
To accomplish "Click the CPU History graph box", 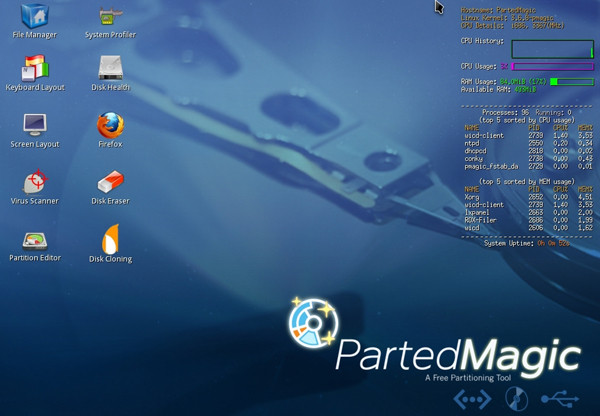I will click(552, 49).
